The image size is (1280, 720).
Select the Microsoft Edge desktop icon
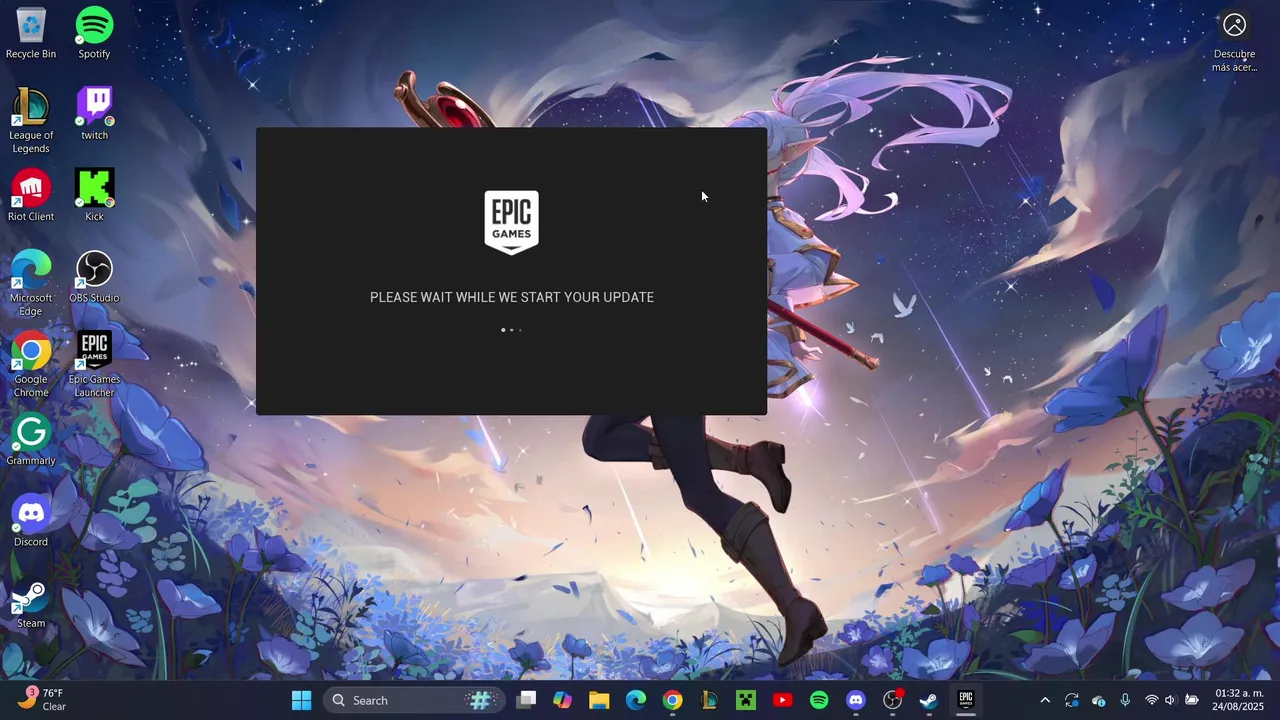pos(31,284)
